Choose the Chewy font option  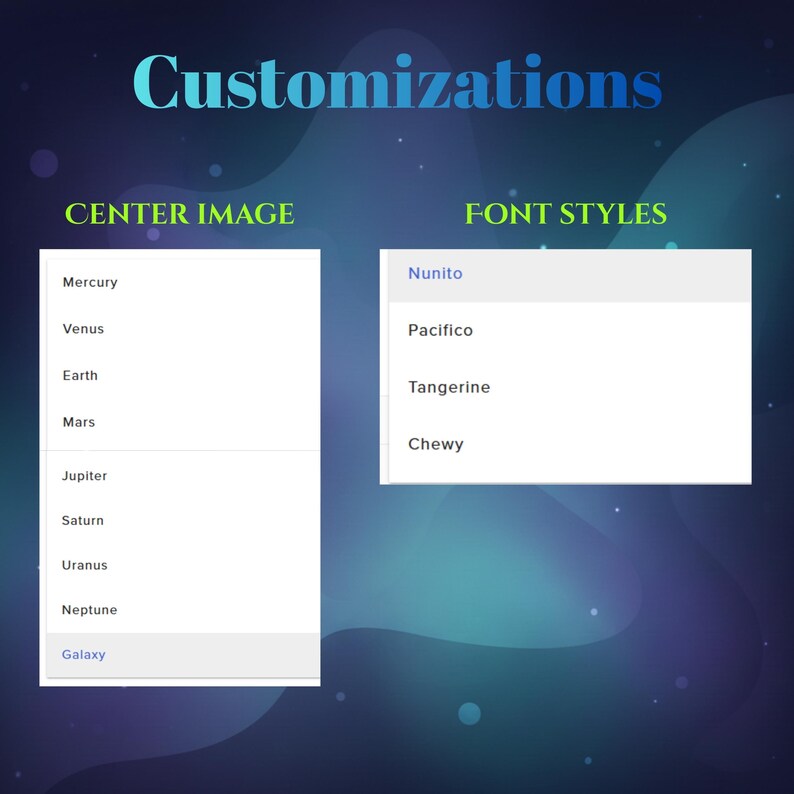(570, 444)
